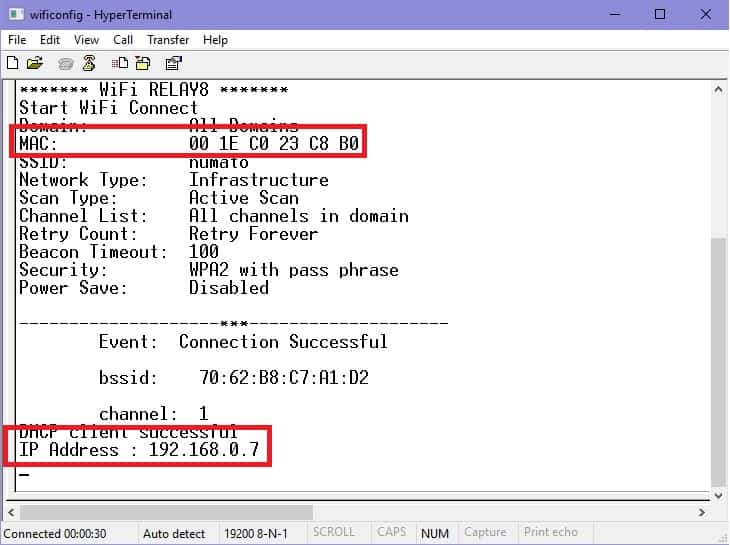
Task: Open the Help menu
Action: tap(215, 40)
